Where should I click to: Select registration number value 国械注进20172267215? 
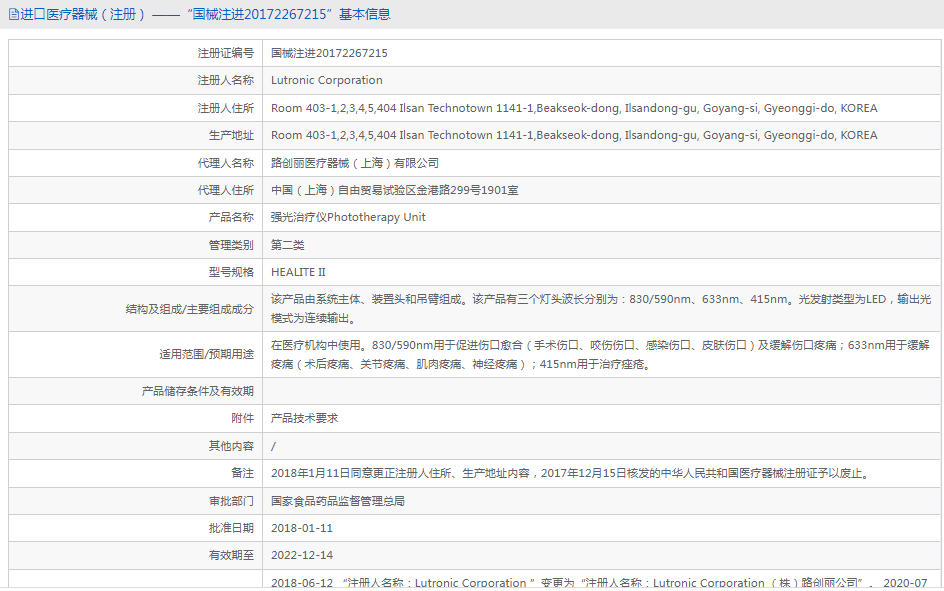329,53
